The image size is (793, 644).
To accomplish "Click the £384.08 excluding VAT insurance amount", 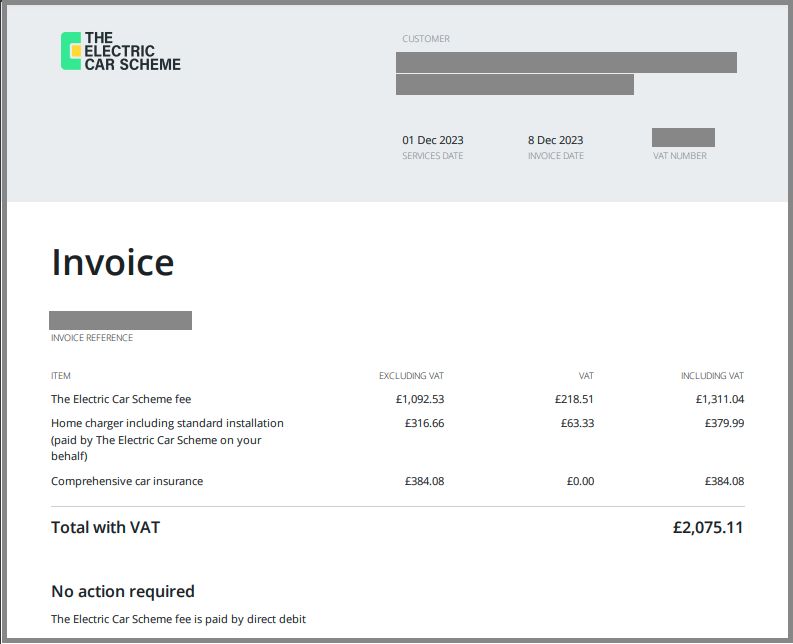I will (424, 481).
